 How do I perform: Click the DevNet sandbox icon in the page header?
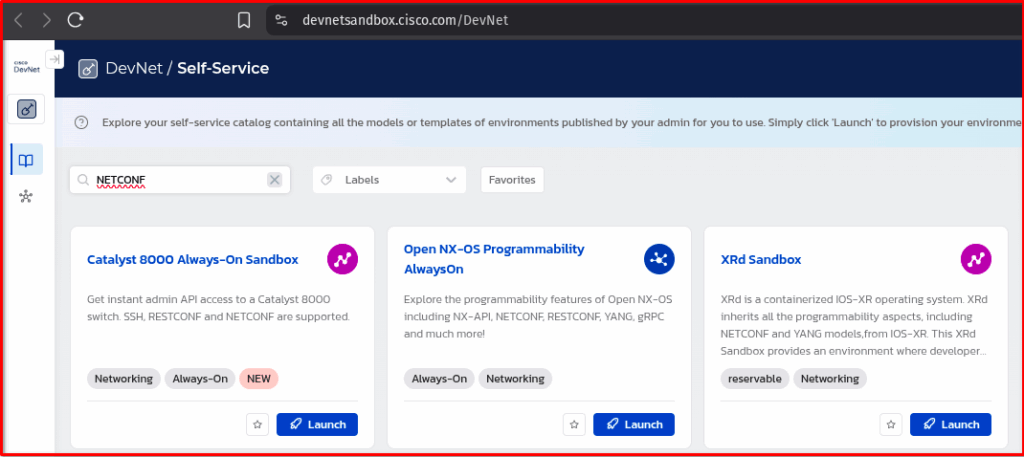tap(88, 69)
